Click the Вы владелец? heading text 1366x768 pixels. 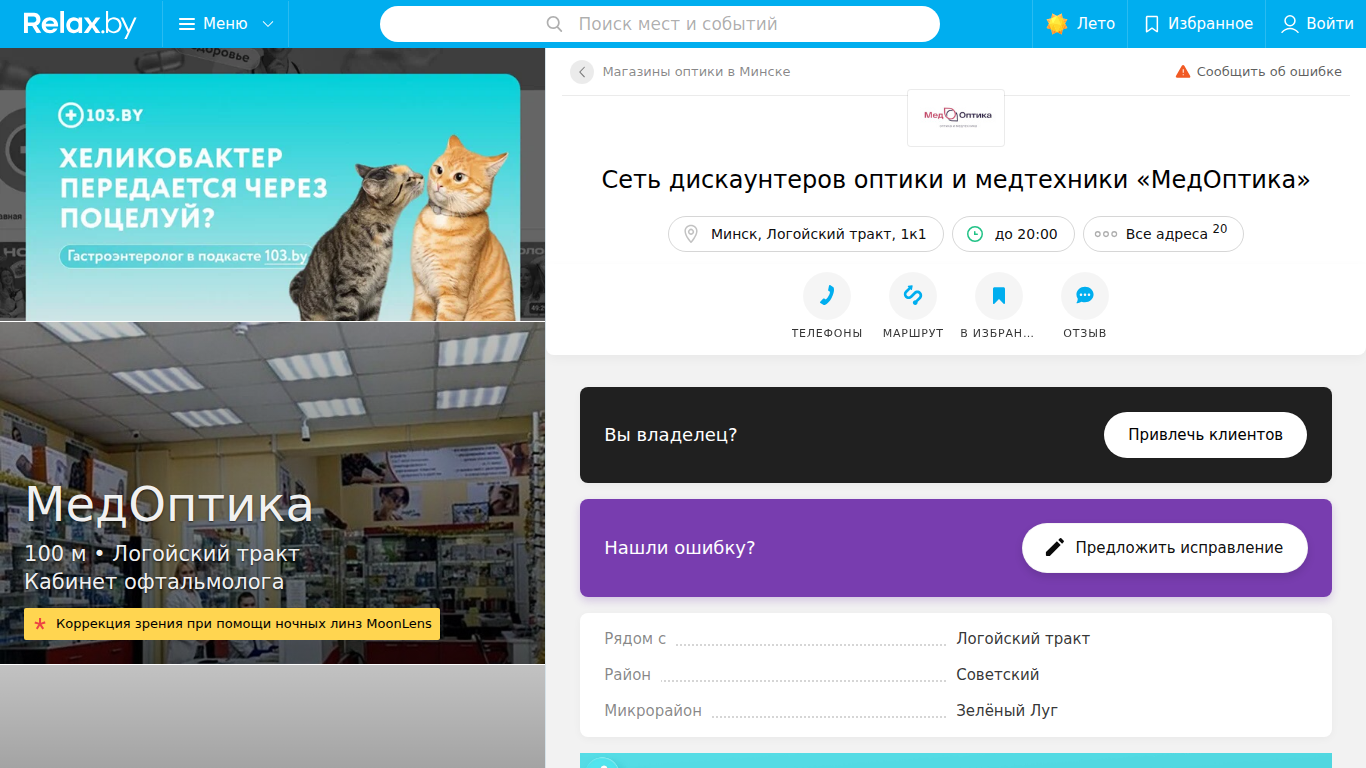pos(671,435)
